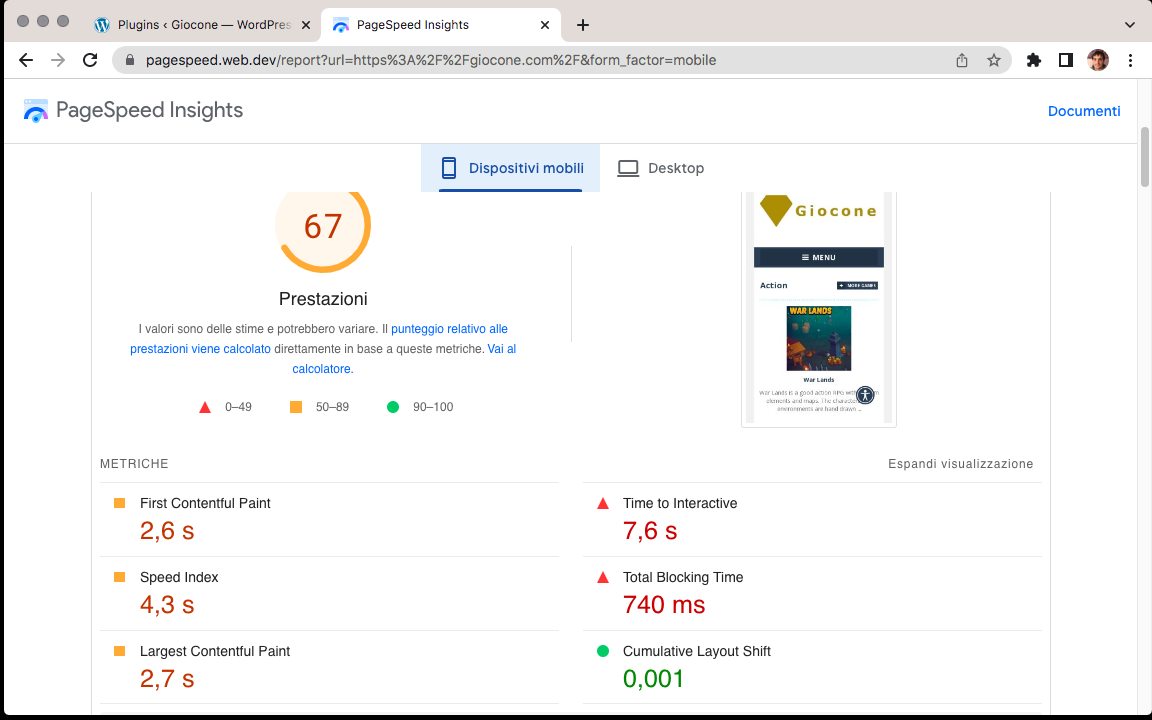Click Espandi visualizzazione
The height and width of the screenshot is (720, 1152).
pos(960,464)
